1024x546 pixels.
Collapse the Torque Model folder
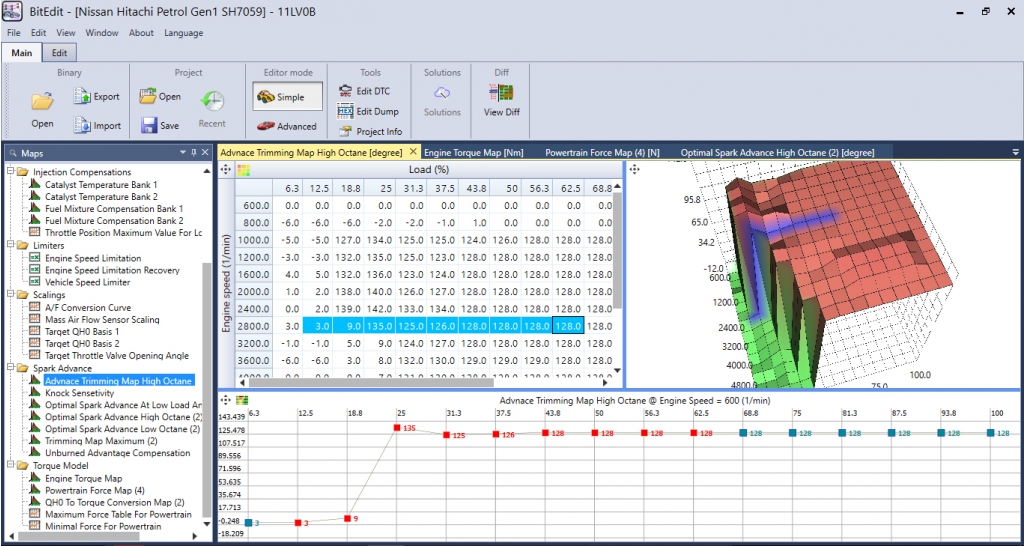coord(10,466)
